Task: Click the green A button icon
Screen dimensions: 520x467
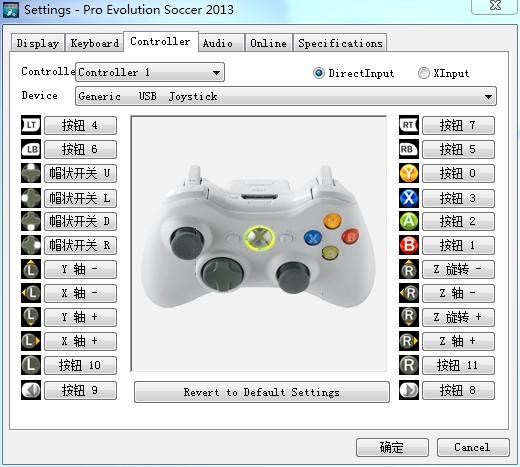Action: (x=409, y=221)
